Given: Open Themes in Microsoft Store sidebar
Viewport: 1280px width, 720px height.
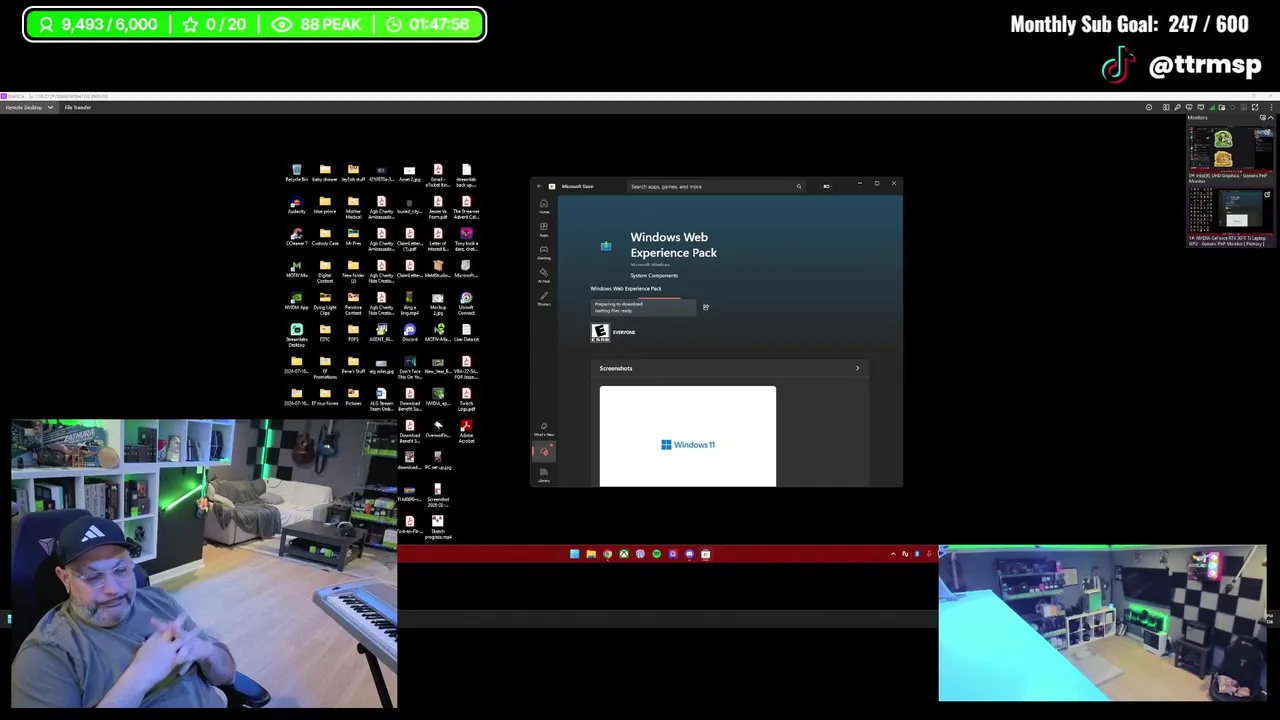Looking at the screenshot, I should pos(544,297).
